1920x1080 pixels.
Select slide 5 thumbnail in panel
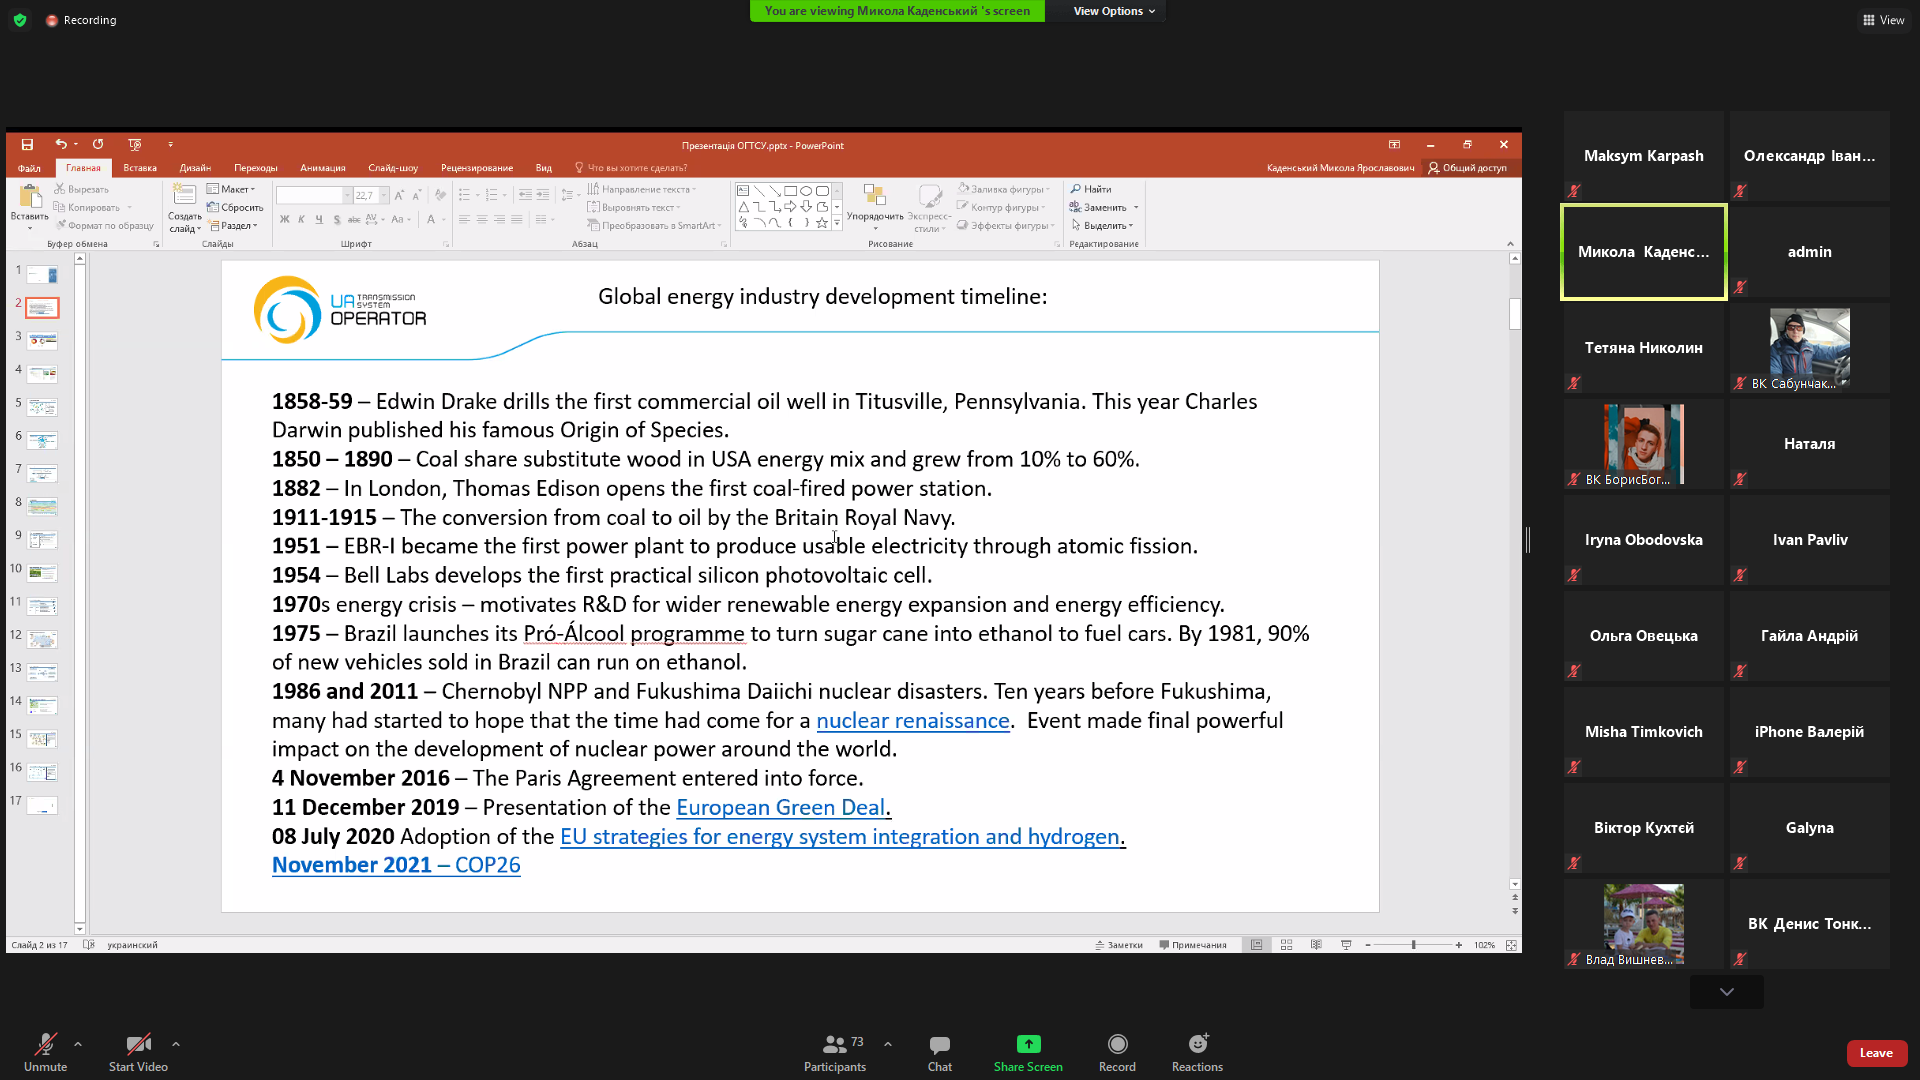tap(42, 407)
